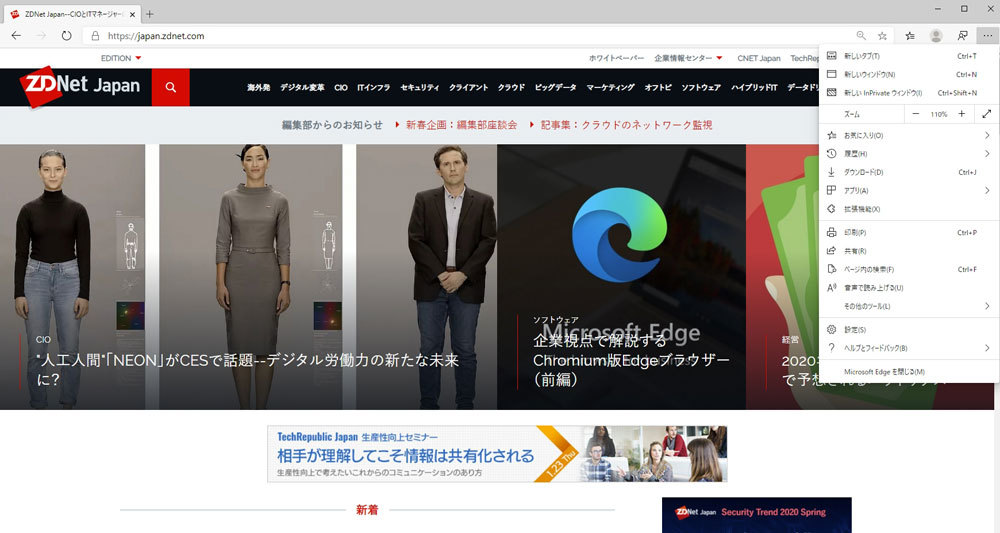Open the マーケティング navigation item
This screenshot has height=533, width=1000.
tap(610, 87)
